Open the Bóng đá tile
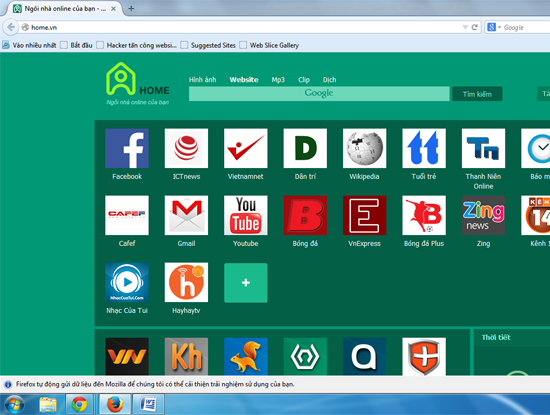 (305, 215)
